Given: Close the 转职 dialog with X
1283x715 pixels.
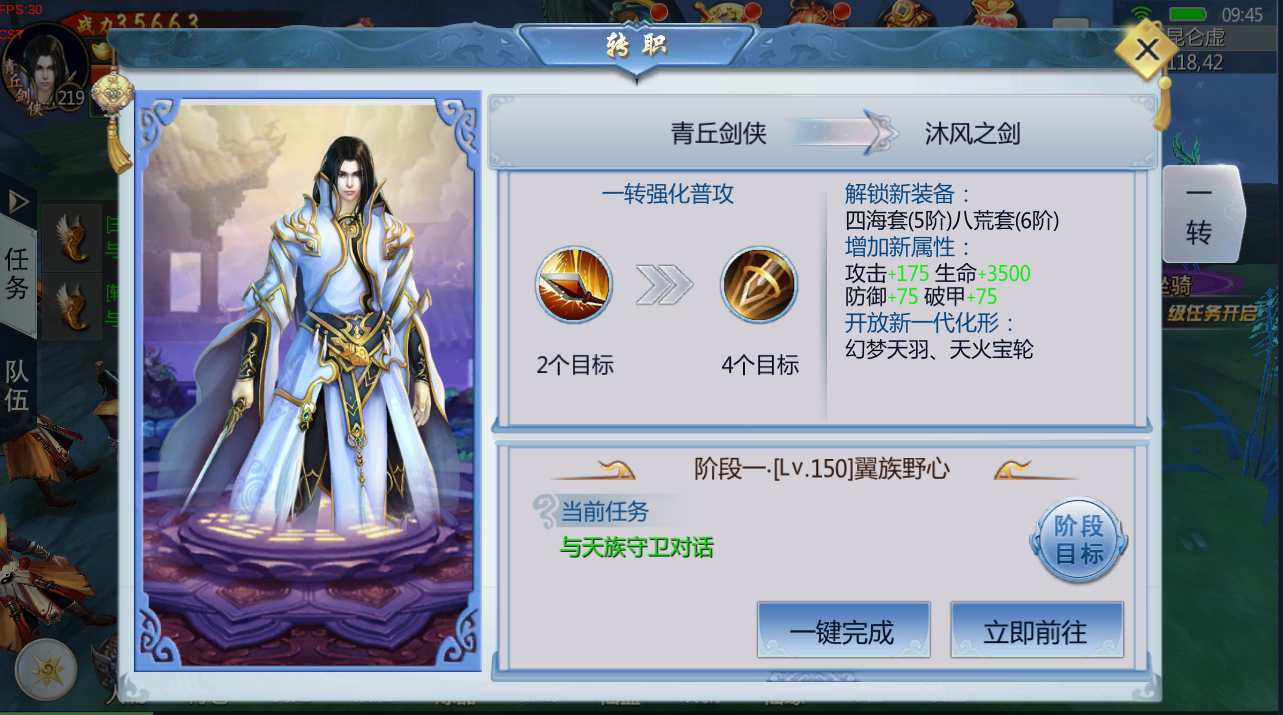Looking at the screenshot, I should (x=1148, y=50).
